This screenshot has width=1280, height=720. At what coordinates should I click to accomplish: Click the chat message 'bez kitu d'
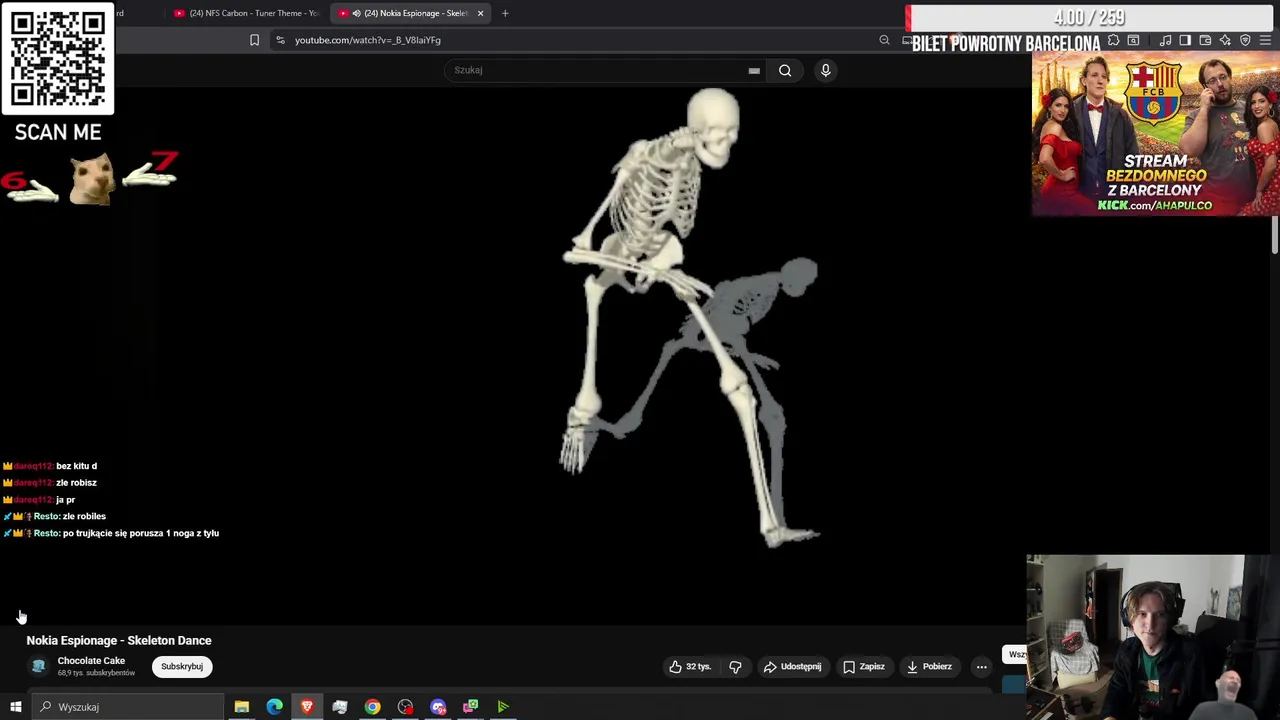coord(77,466)
